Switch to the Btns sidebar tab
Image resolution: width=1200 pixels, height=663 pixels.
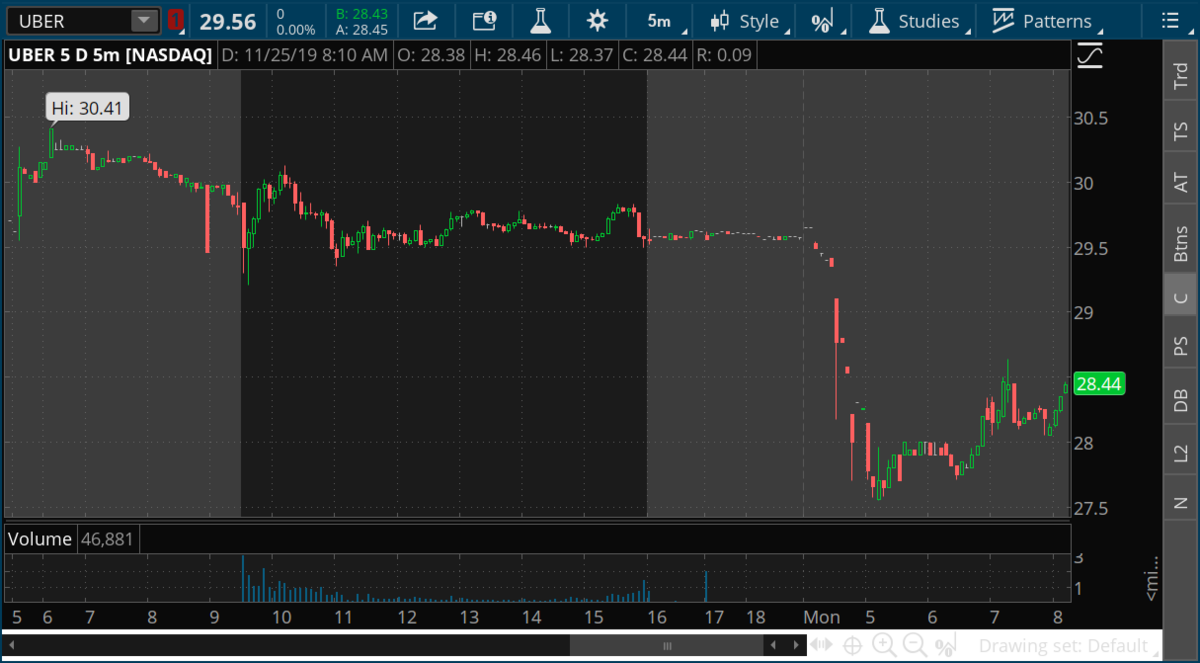(1181, 243)
